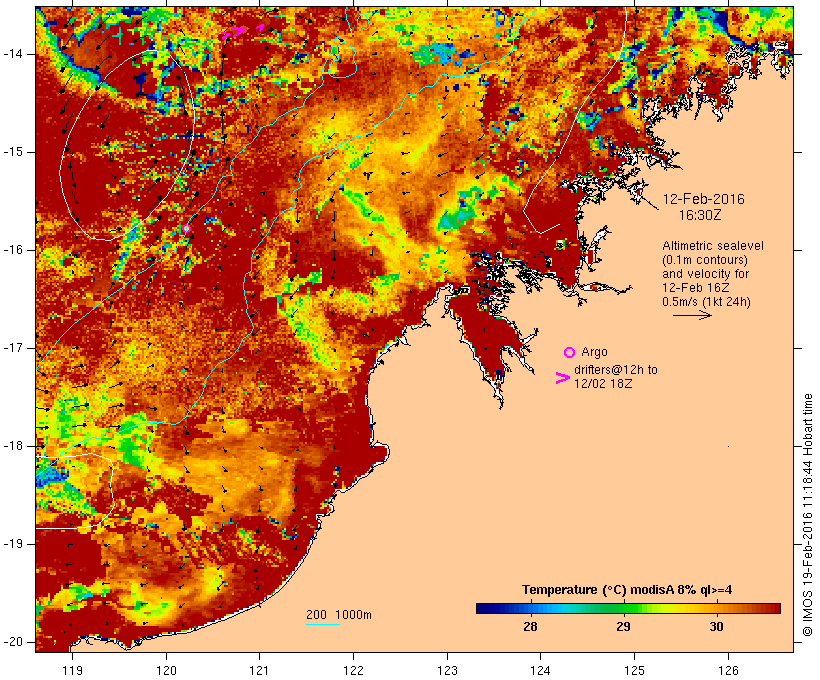Click the longitude label '125'

(x=634, y=670)
